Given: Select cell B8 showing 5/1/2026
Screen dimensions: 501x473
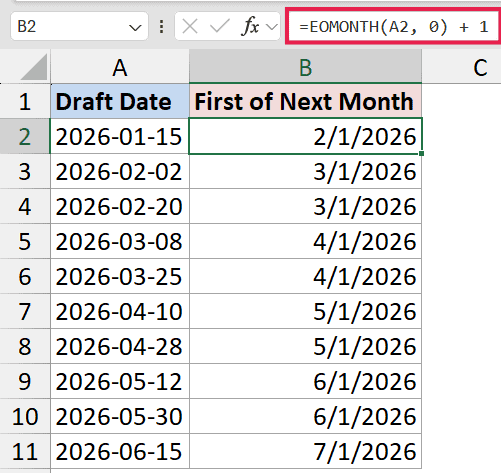Looking at the screenshot, I should click(305, 346).
